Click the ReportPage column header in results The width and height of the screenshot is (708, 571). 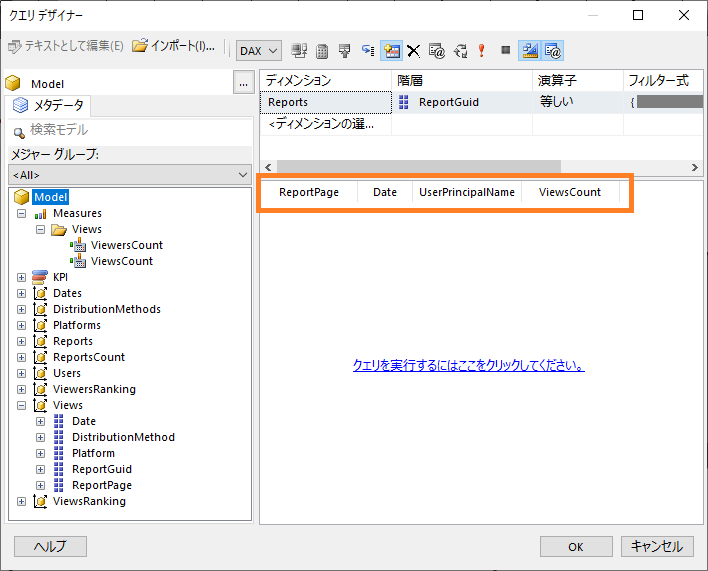coord(309,192)
